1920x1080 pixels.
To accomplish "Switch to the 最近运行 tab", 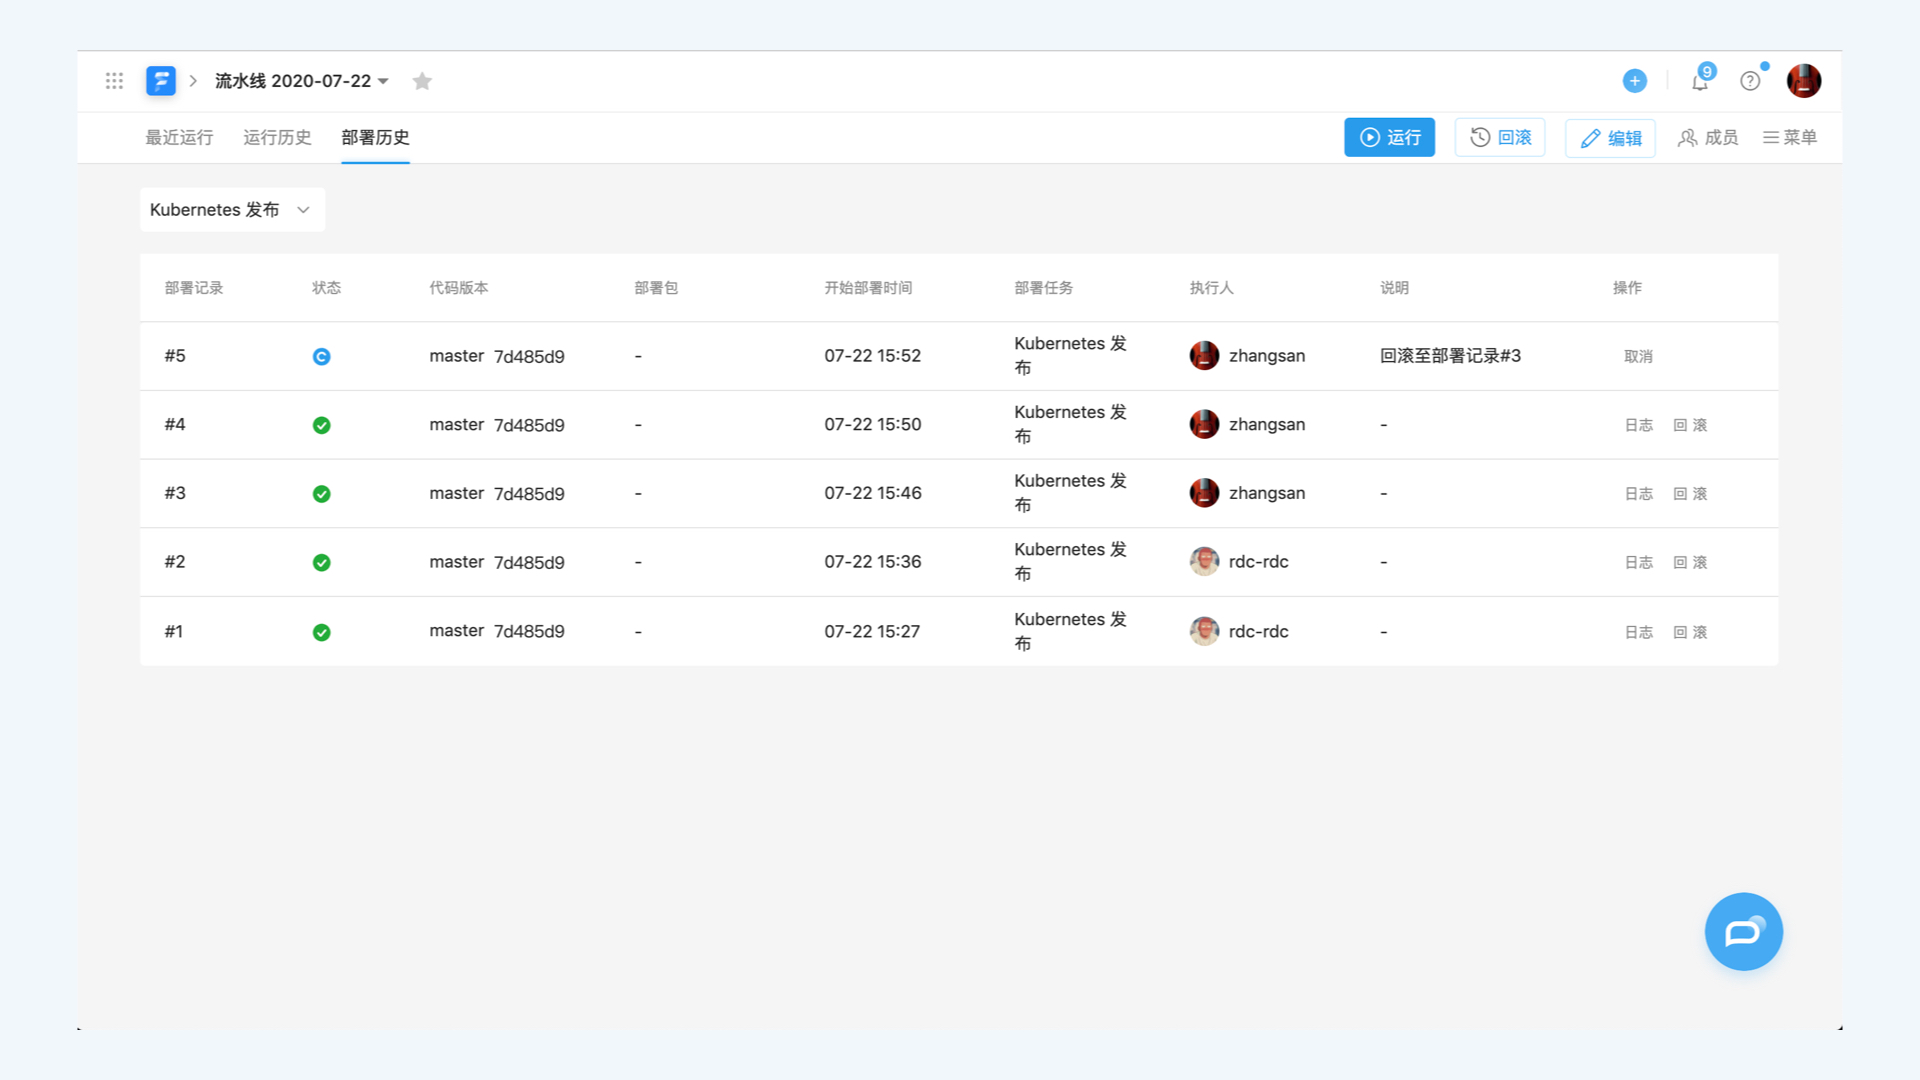I will [179, 138].
